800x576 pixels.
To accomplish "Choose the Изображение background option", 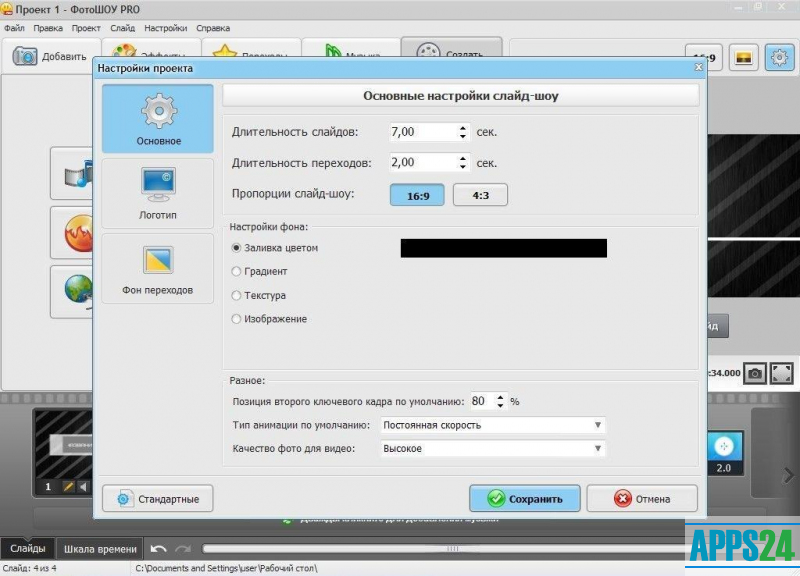I will coord(237,320).
